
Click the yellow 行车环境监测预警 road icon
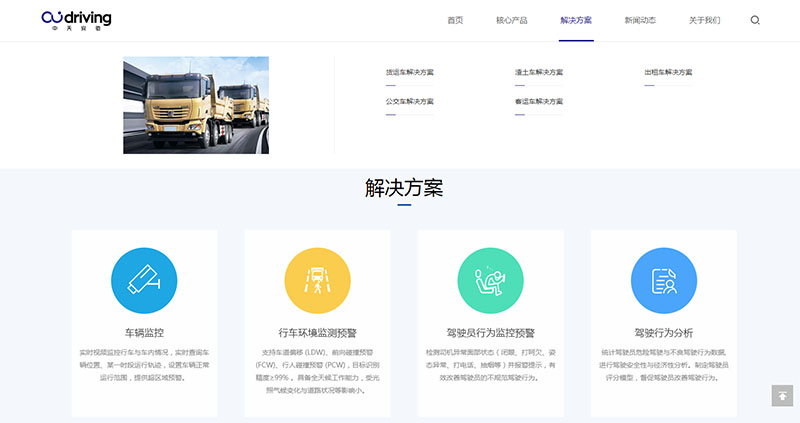(x=317, y=282)
